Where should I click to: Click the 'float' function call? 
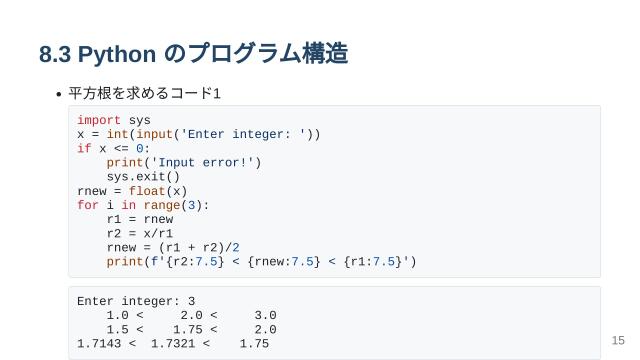click(x=147, y=191)
